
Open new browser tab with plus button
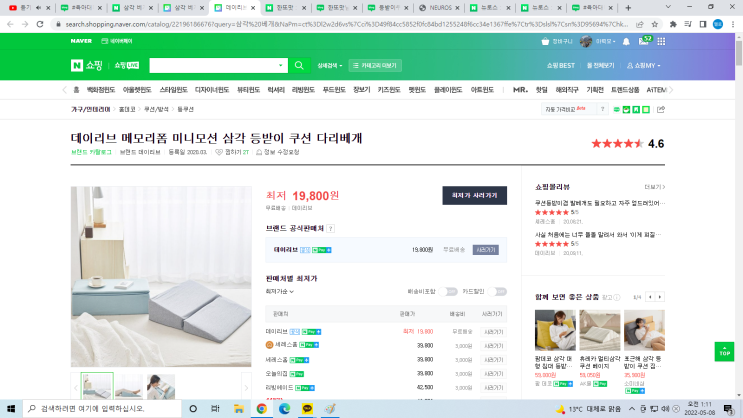tap(628, 8)
